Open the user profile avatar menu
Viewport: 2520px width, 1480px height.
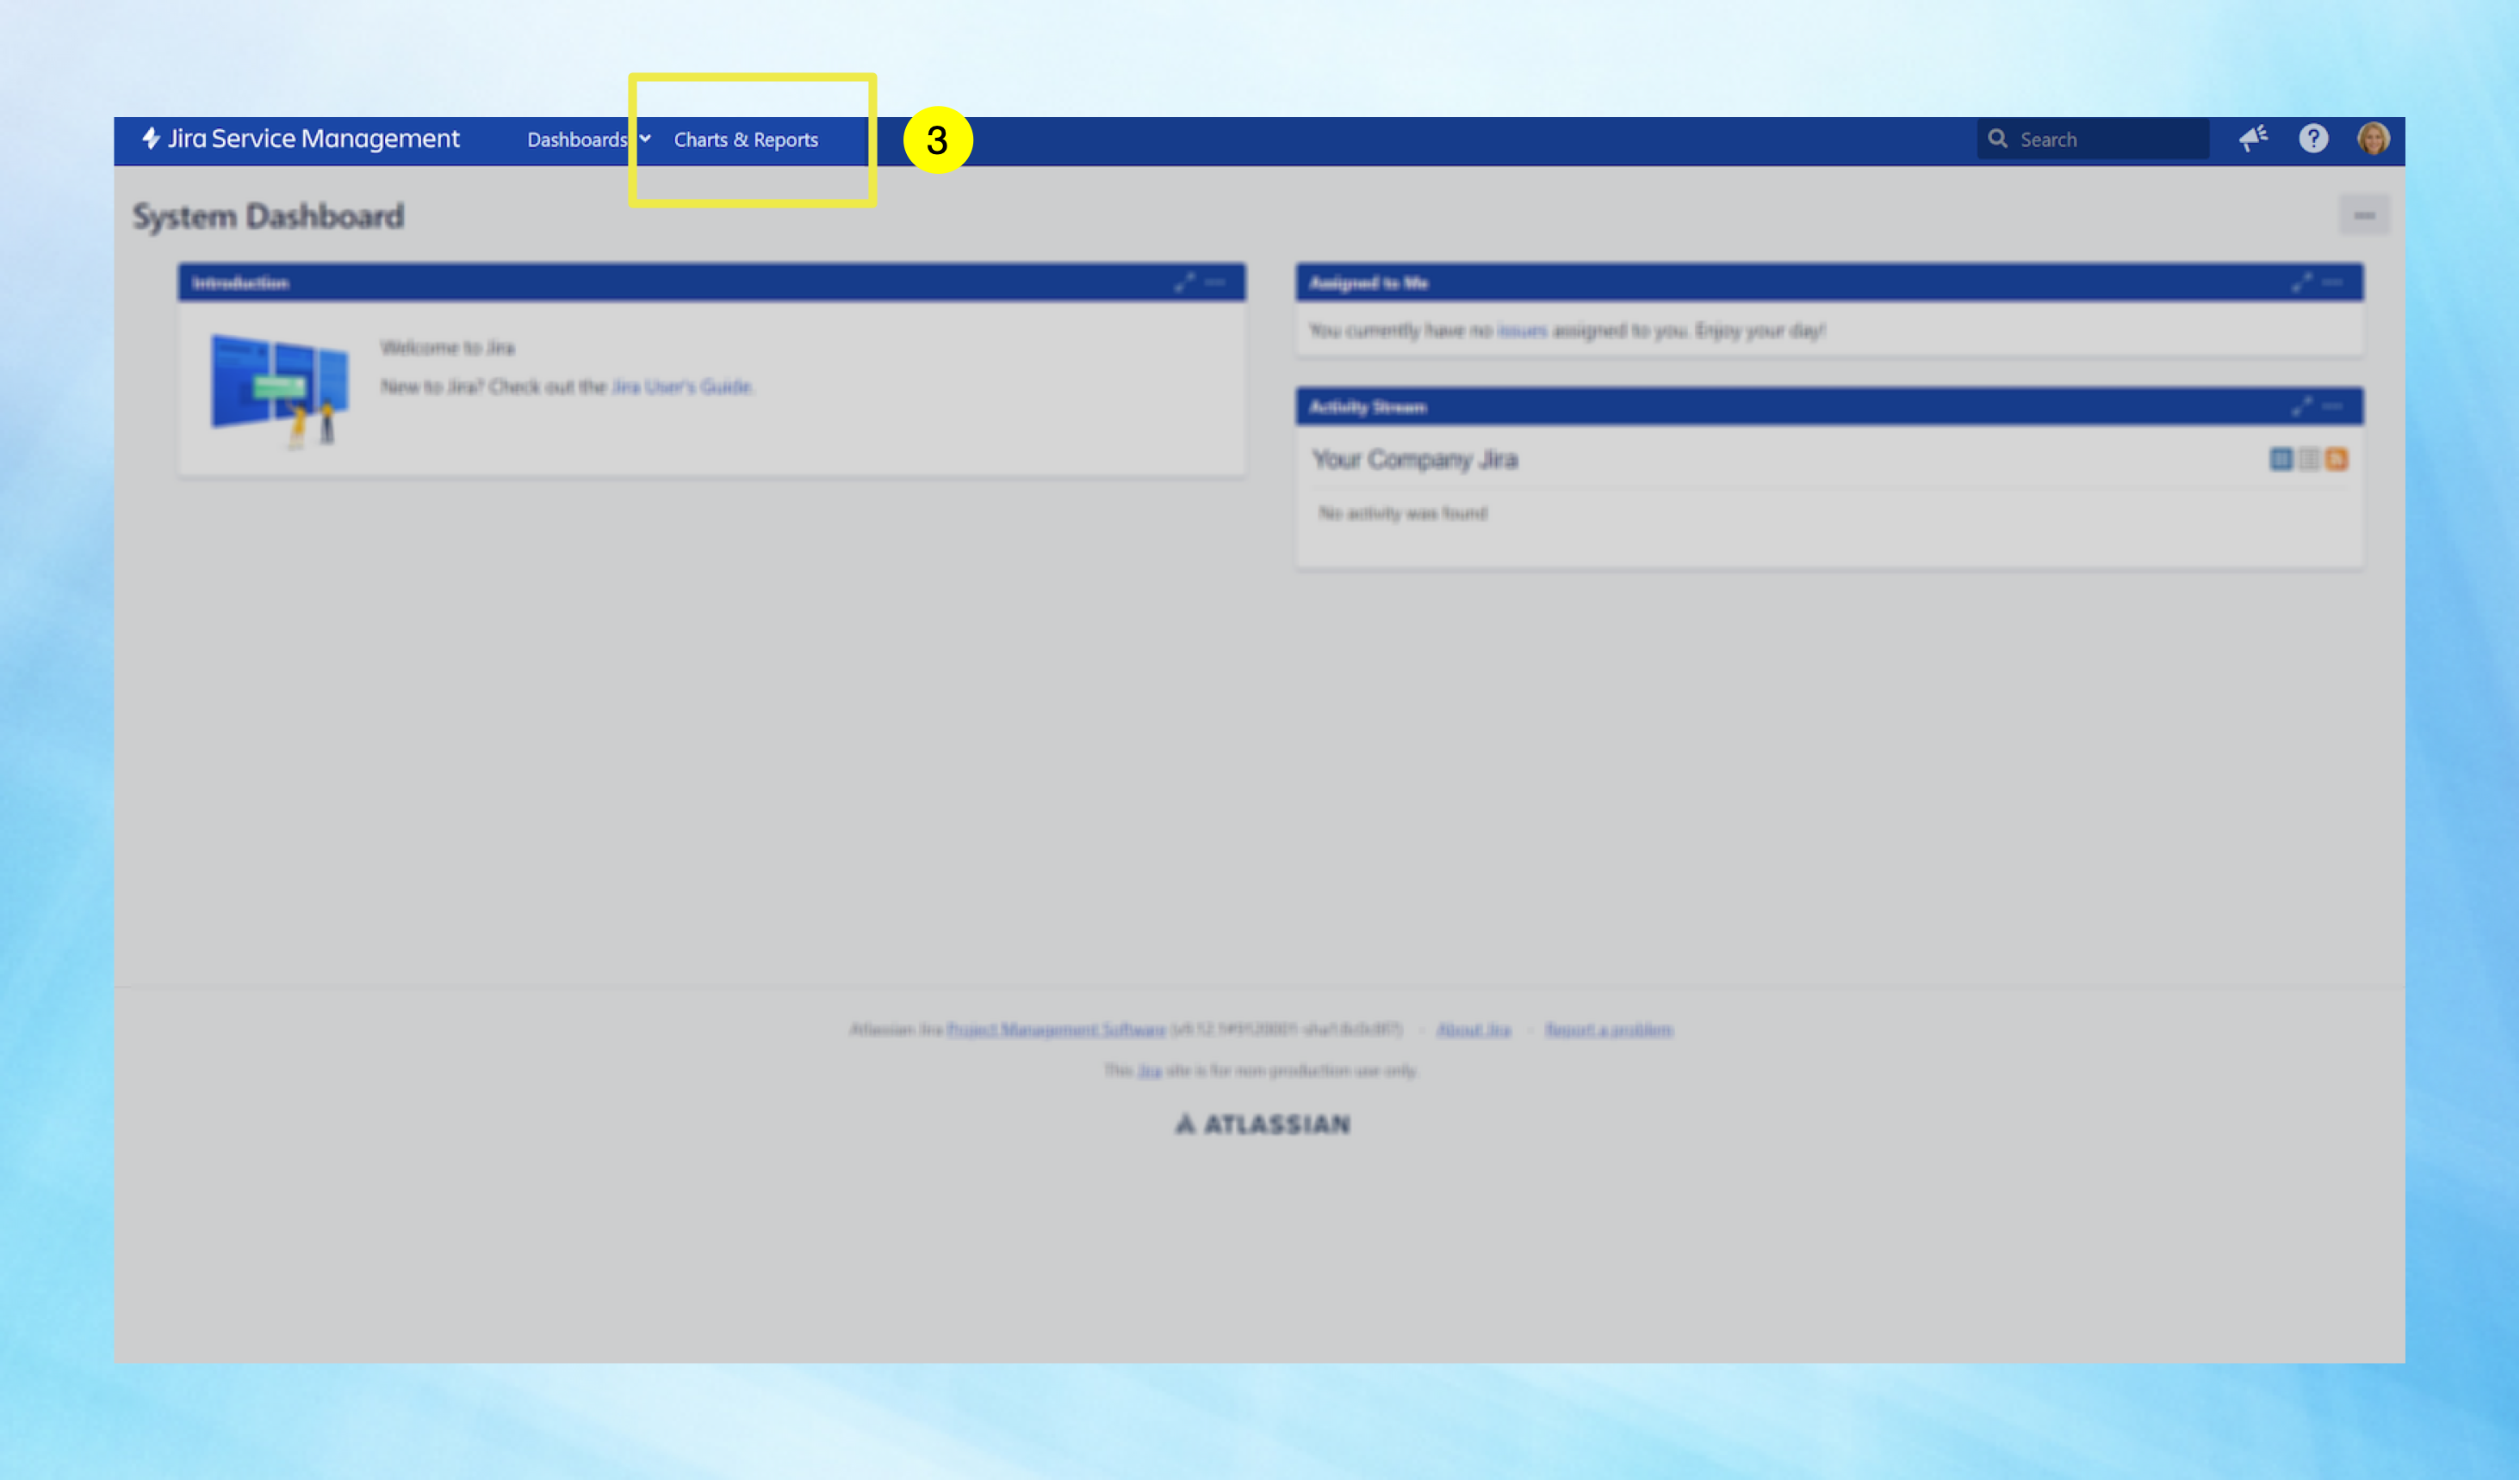[2373, 139]
